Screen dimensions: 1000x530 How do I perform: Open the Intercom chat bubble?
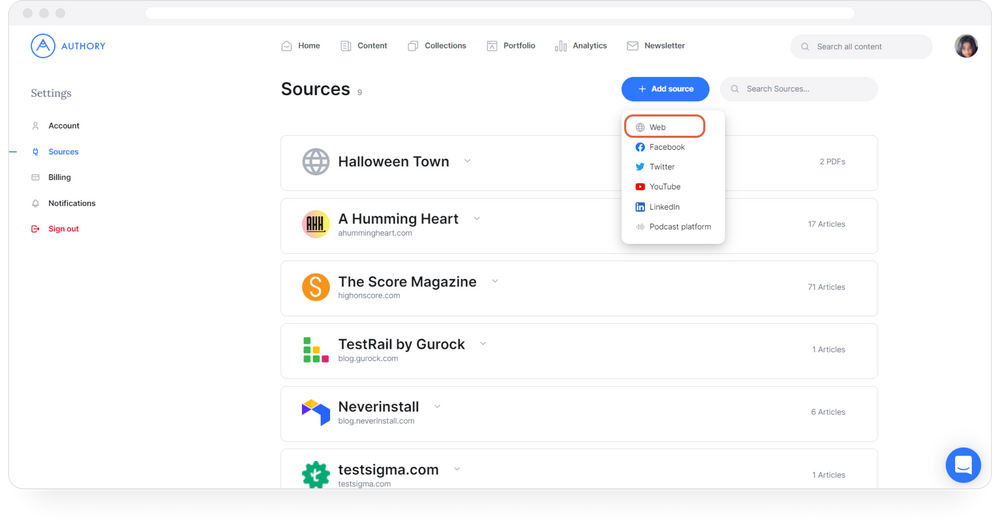[x=963, y=465]
